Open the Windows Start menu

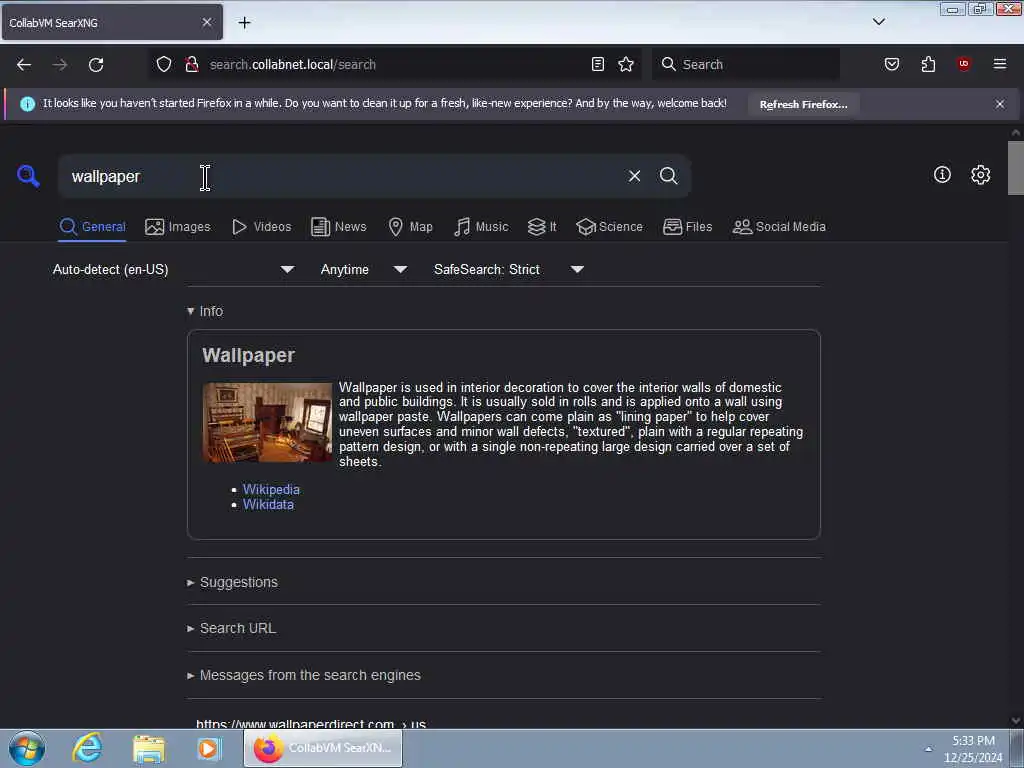pyautogui.click(x=27, y=748)
